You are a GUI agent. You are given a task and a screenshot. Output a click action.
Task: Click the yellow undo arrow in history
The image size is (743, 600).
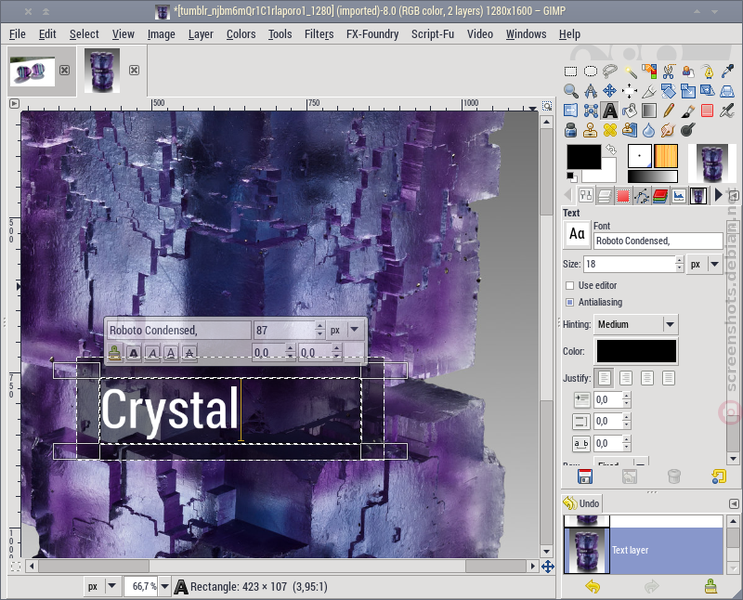click(592, 587)
